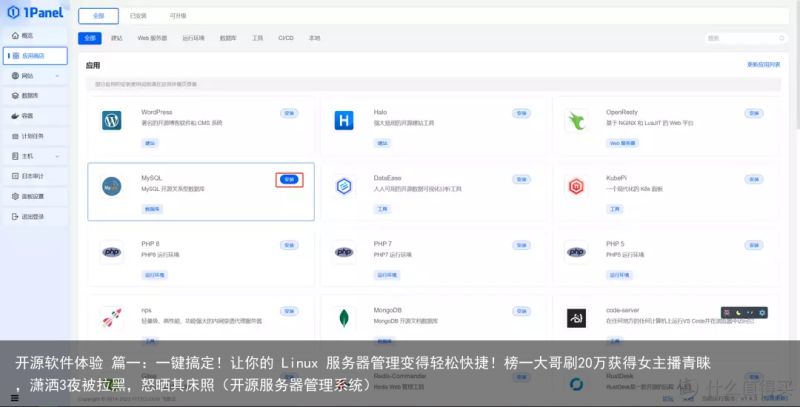
Task: Click the page vertical scrollbar
Action: click(796, 64)
